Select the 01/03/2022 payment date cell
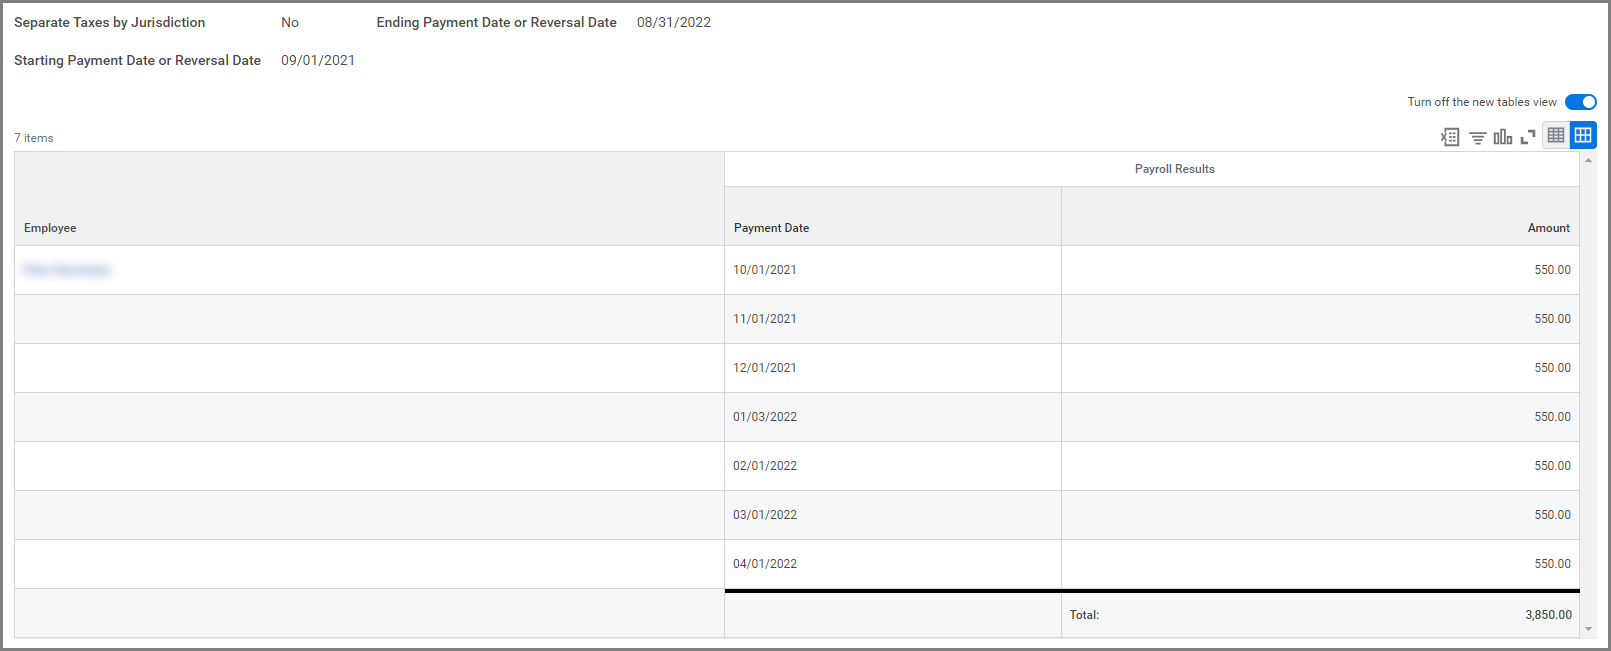 coord(893,417)
